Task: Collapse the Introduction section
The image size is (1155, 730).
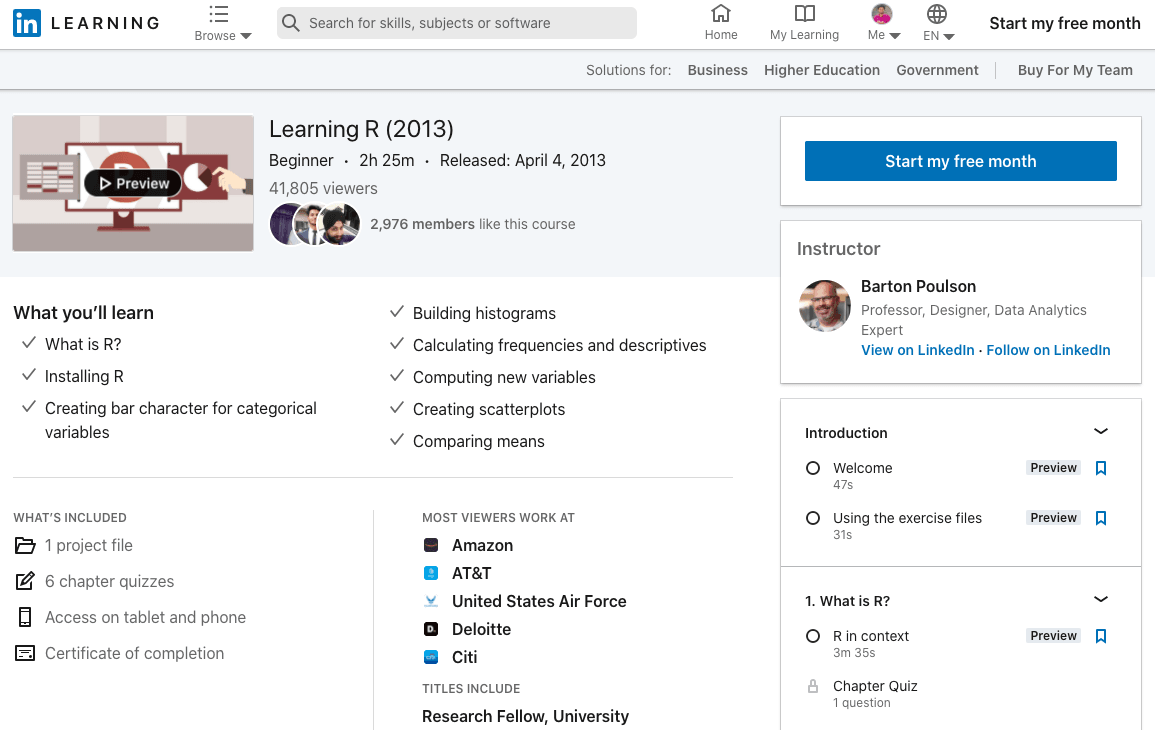Action: pos(1100,432)
